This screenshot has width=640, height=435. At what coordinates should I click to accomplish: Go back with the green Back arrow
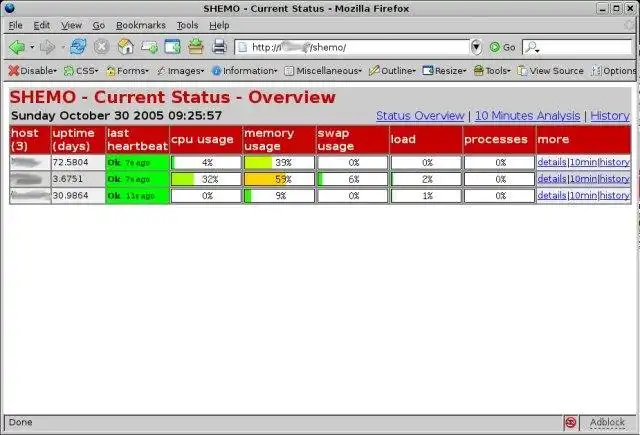pyautogui.click(x=17, y=47)
